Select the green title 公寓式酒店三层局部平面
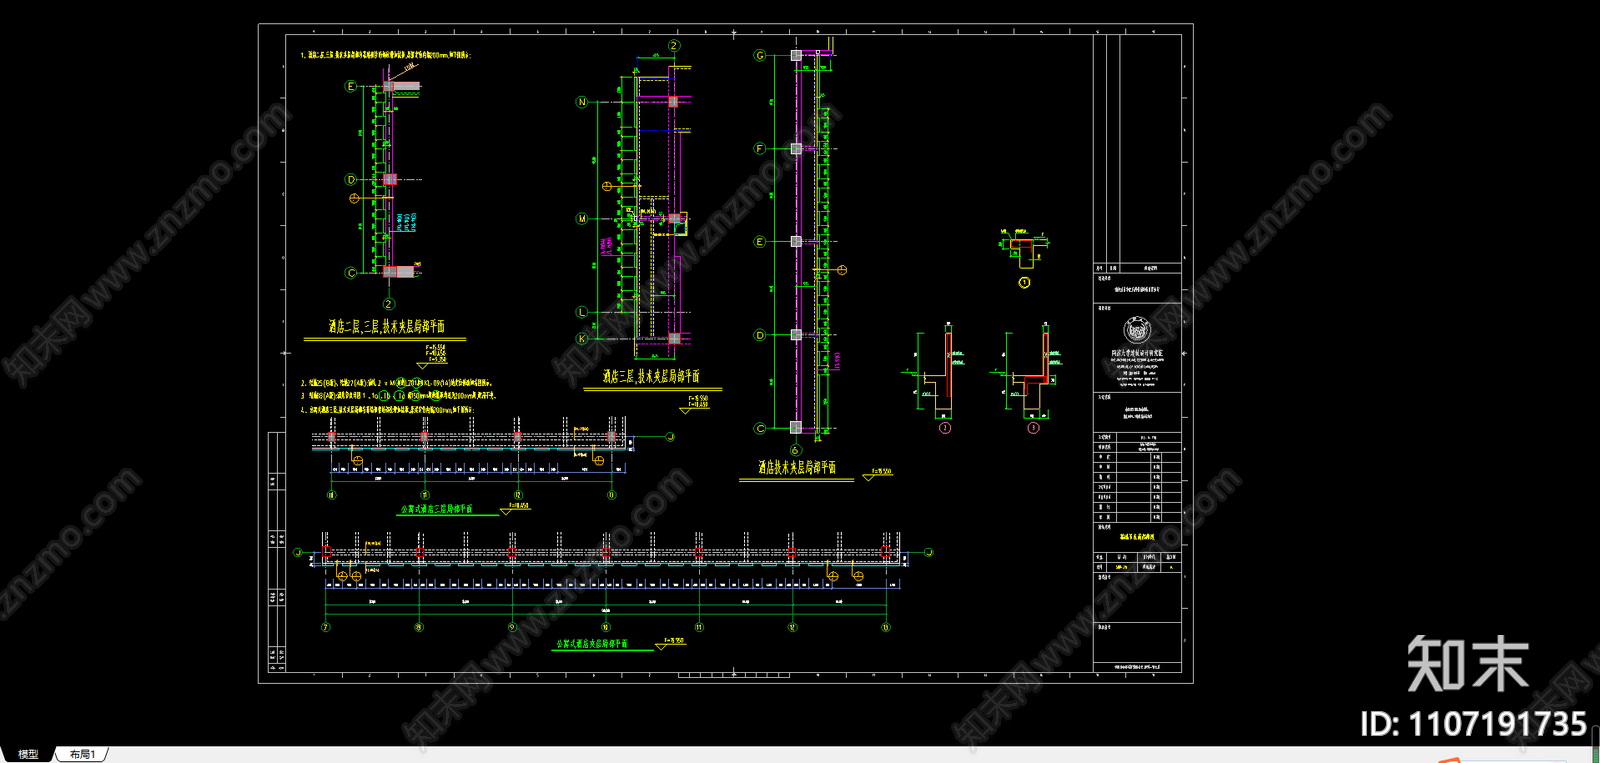The image size is (1600, 763). (x=436, y=509)
